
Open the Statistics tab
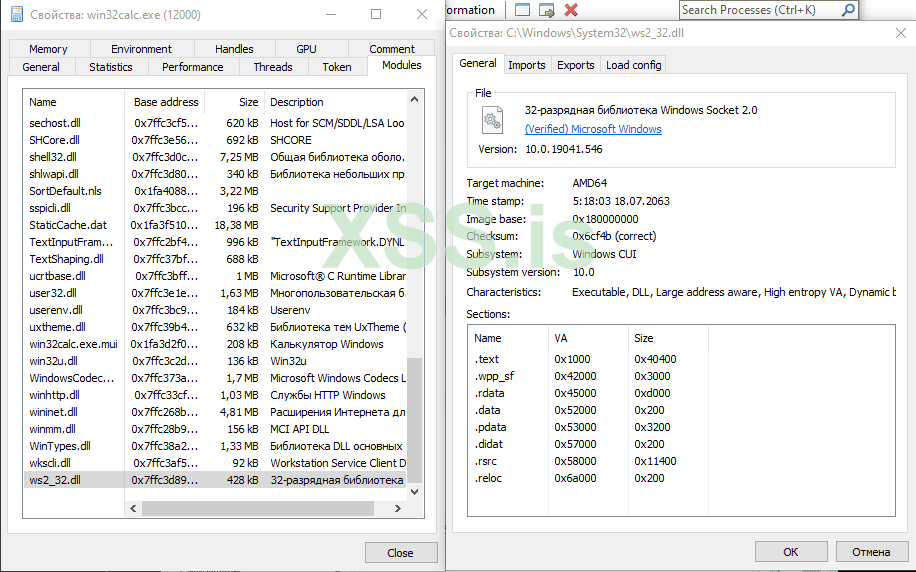[111, 67]
